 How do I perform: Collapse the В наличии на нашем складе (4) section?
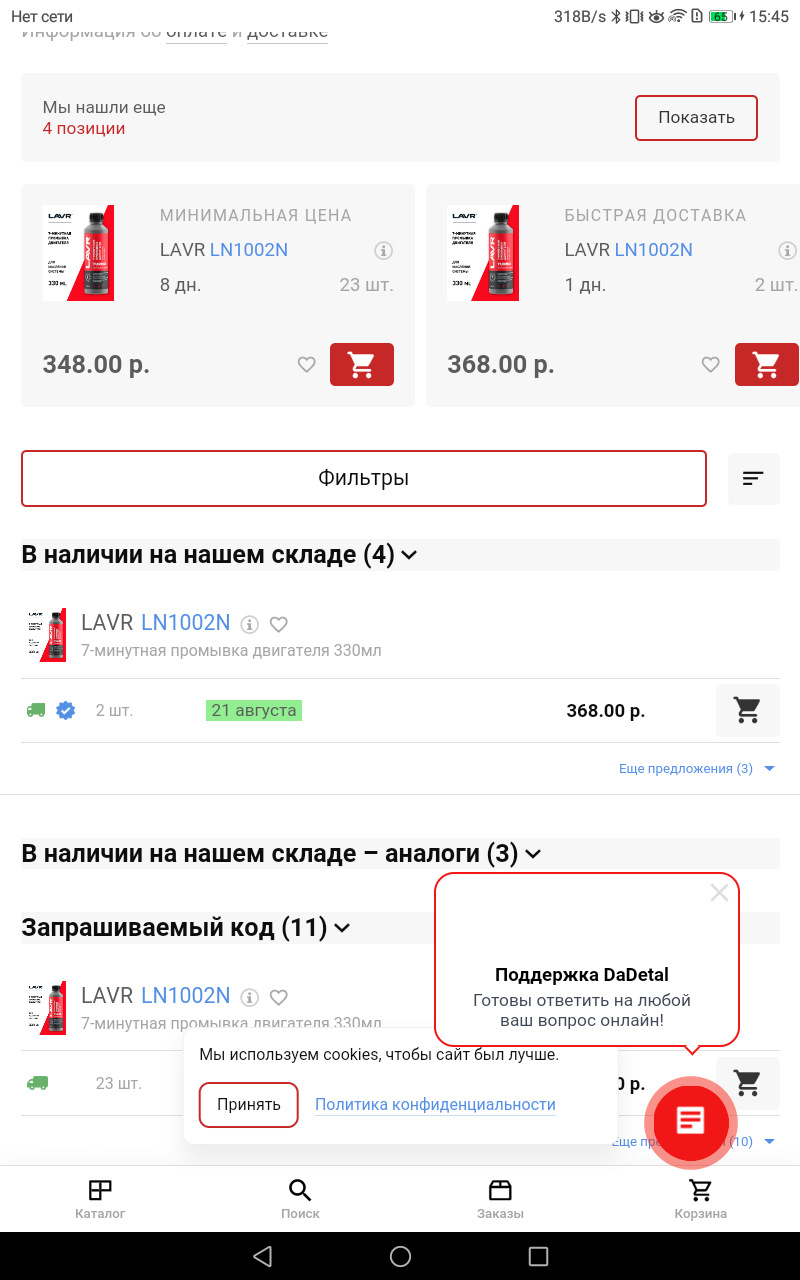(409, 555)
